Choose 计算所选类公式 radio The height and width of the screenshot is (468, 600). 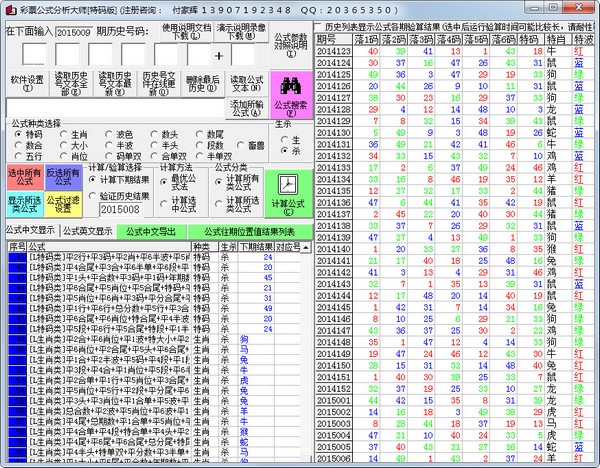pyautogui.click(x=218, y=204)
